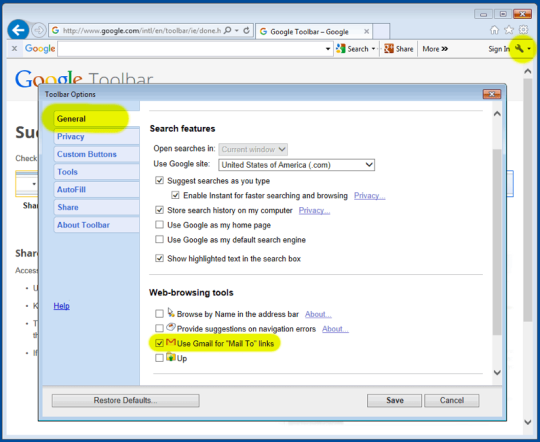Click About link for Browse by Name

pyautogui.click(x=318, y=314)
